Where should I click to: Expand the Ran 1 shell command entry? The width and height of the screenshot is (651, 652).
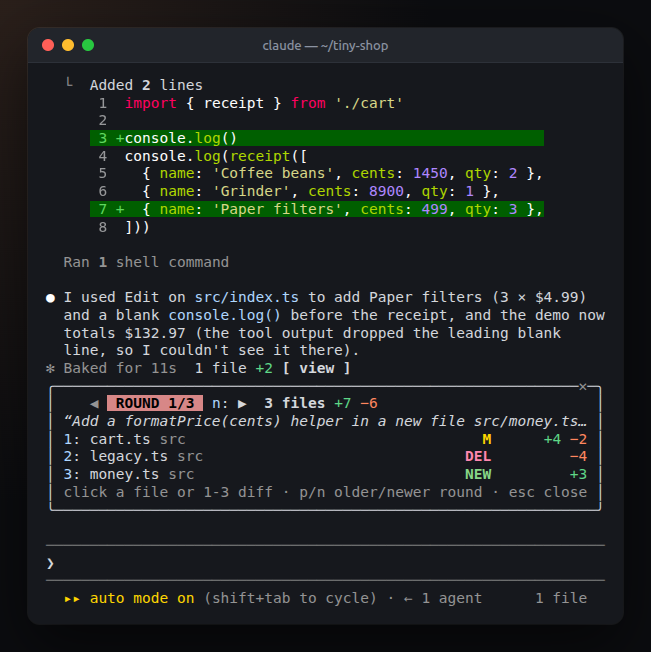click(x=146, y=262)
